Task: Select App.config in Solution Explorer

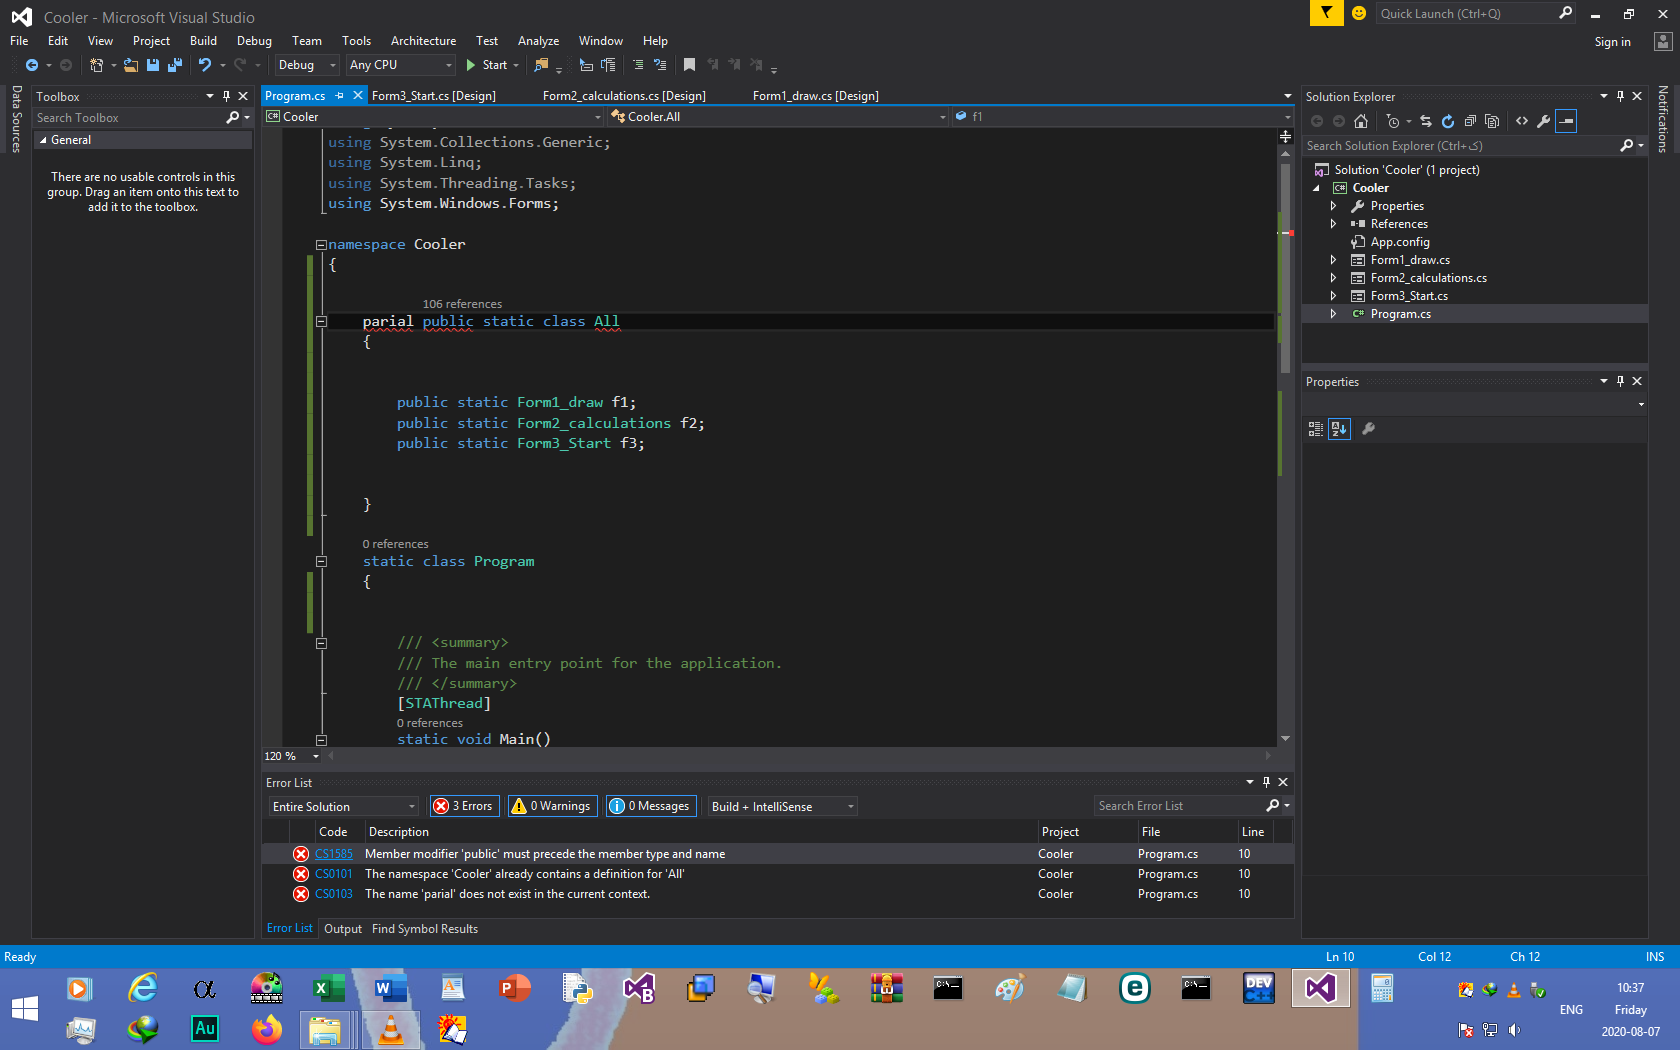Action: coord(1400,242)
